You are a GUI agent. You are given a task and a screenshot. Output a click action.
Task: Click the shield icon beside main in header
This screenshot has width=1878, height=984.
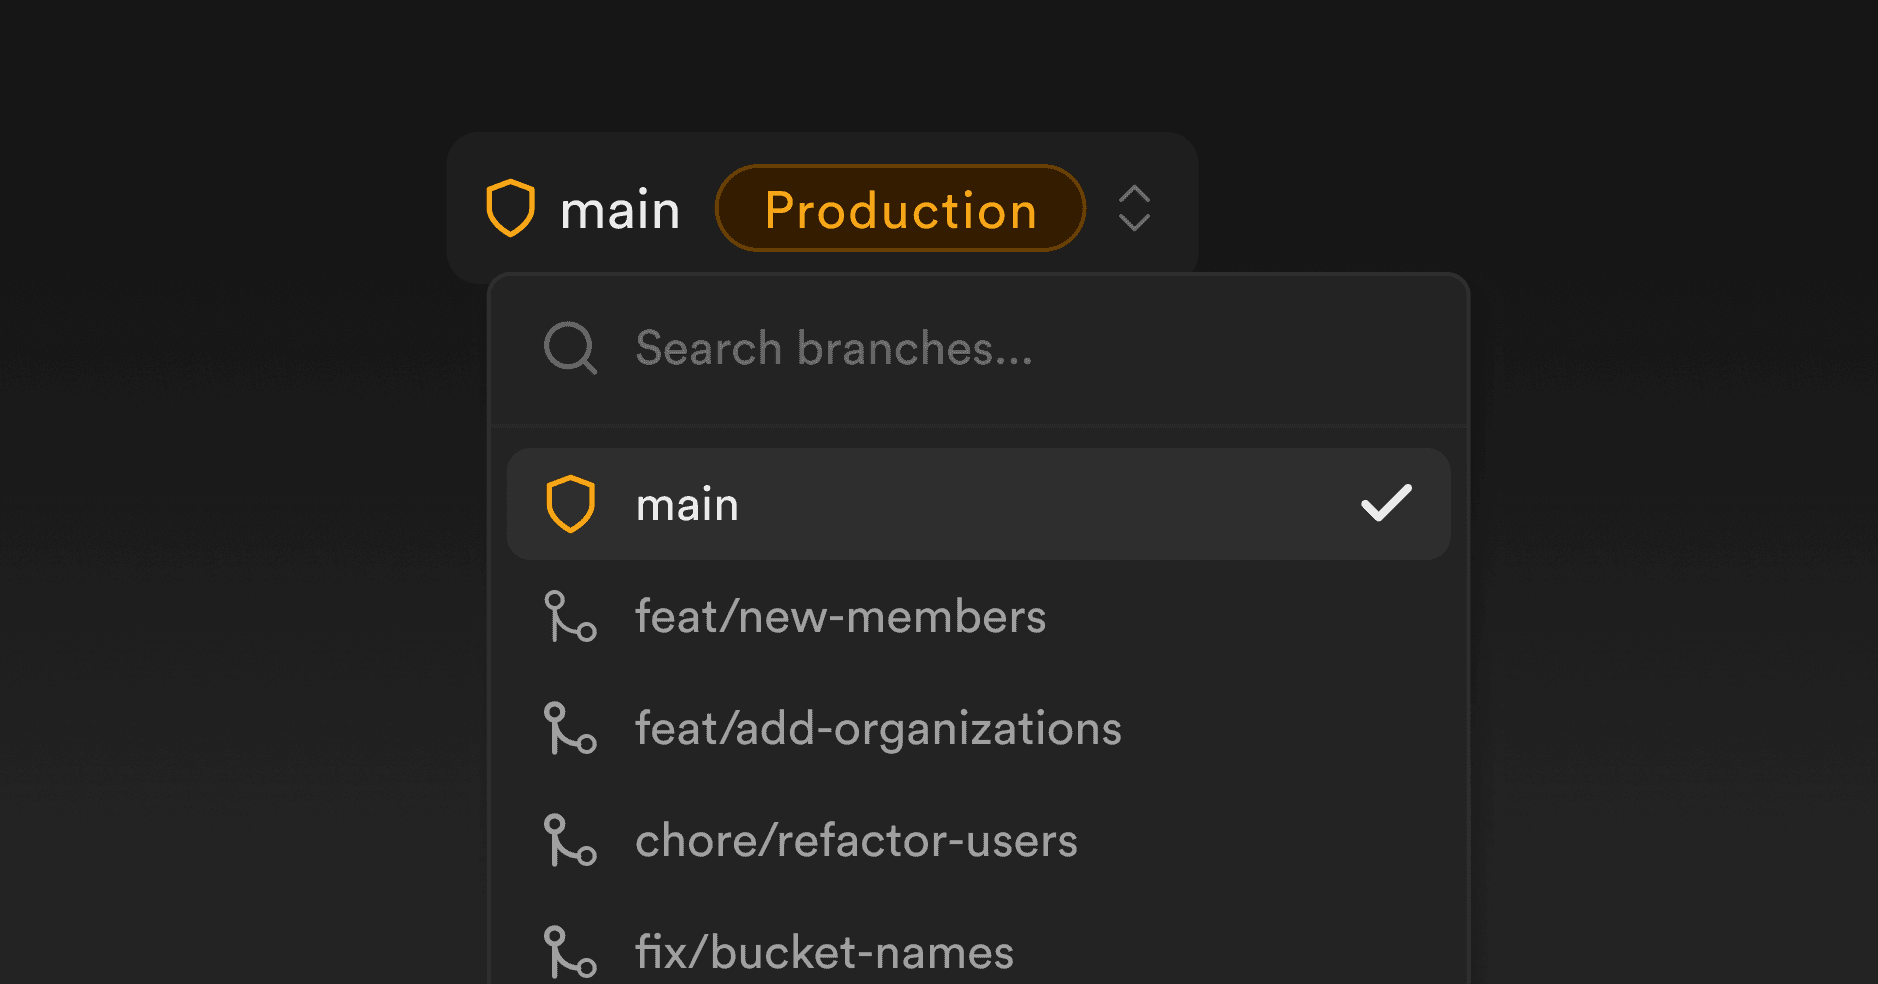point(510,208)
